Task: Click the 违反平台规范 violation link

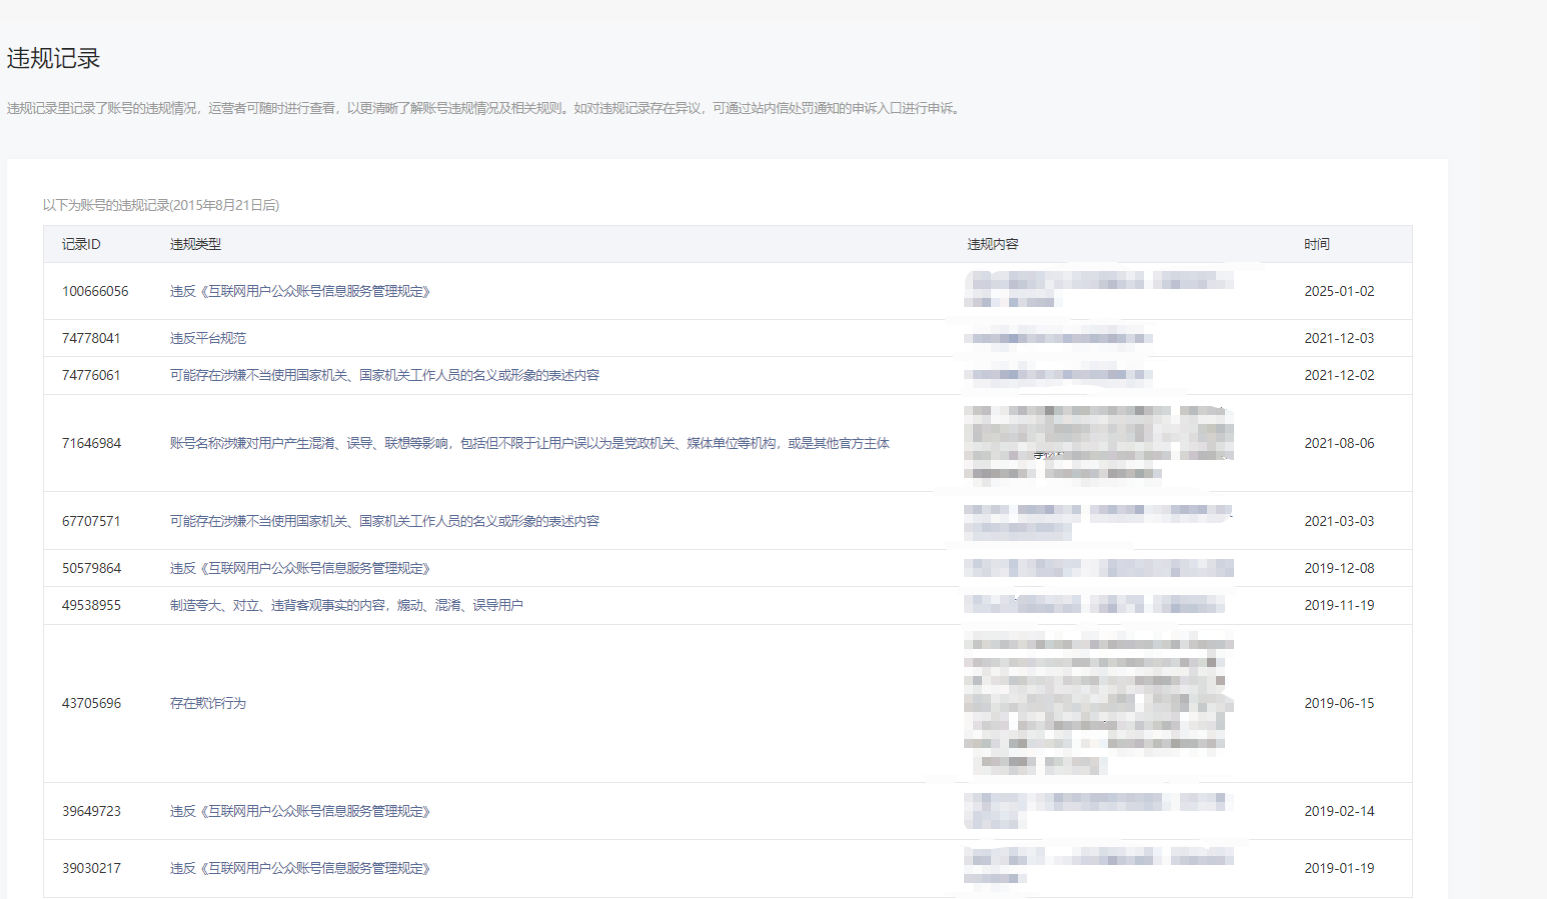Action: pyautogui.click(x=207, y=338)
